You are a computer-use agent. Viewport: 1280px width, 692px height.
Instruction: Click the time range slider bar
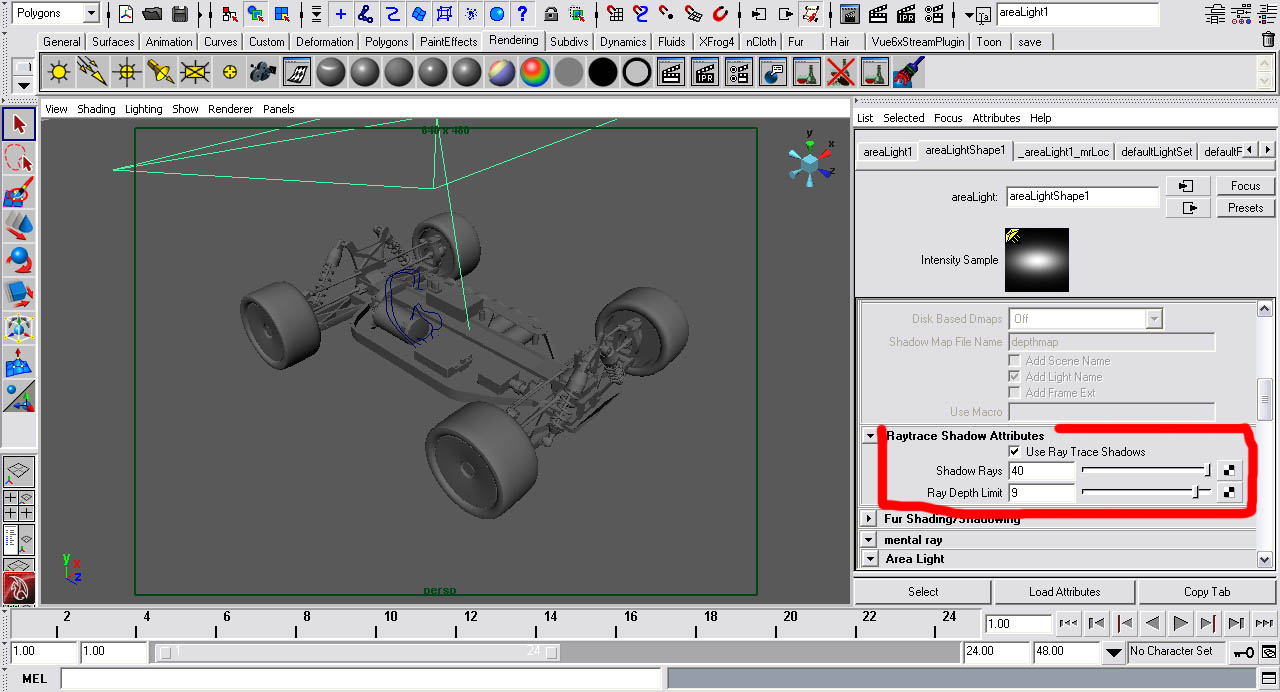click(359, 652)
